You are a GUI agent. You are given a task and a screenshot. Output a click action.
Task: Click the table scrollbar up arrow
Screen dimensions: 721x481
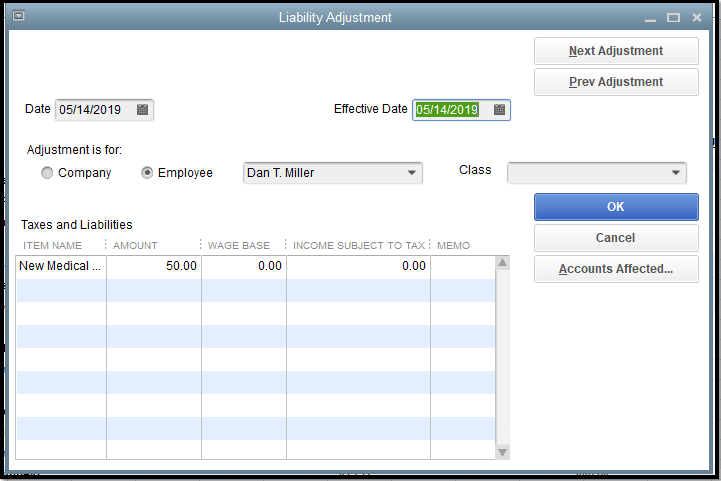[x=503, y=263]
